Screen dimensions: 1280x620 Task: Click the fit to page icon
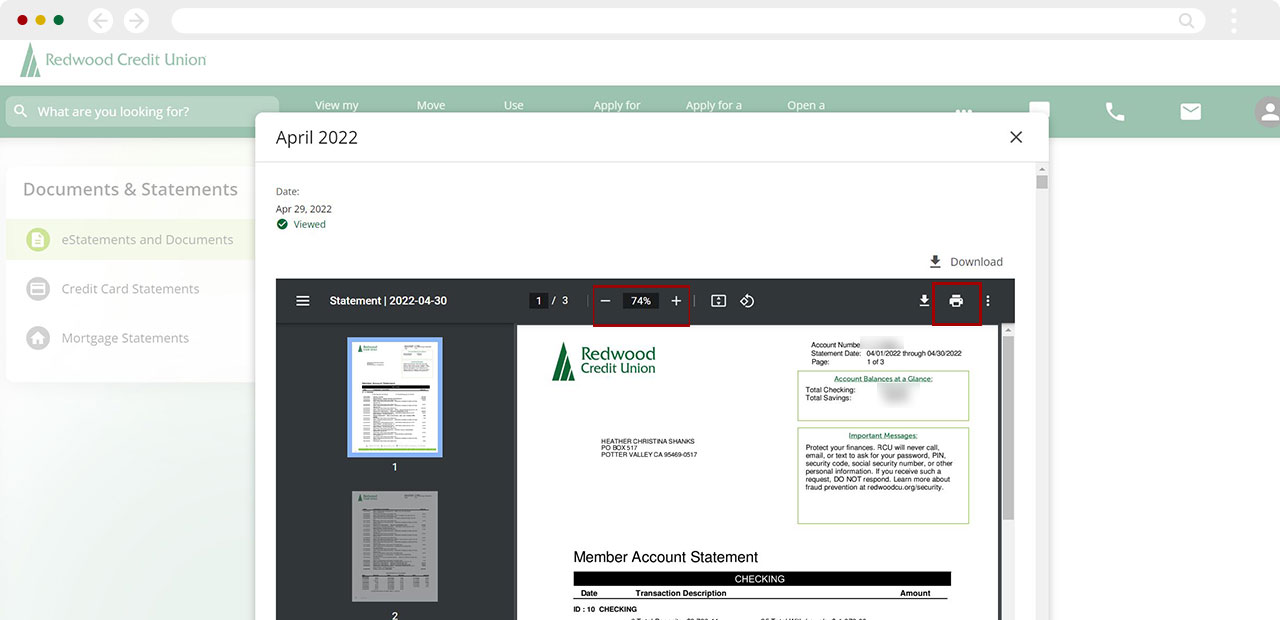point(718,301)
